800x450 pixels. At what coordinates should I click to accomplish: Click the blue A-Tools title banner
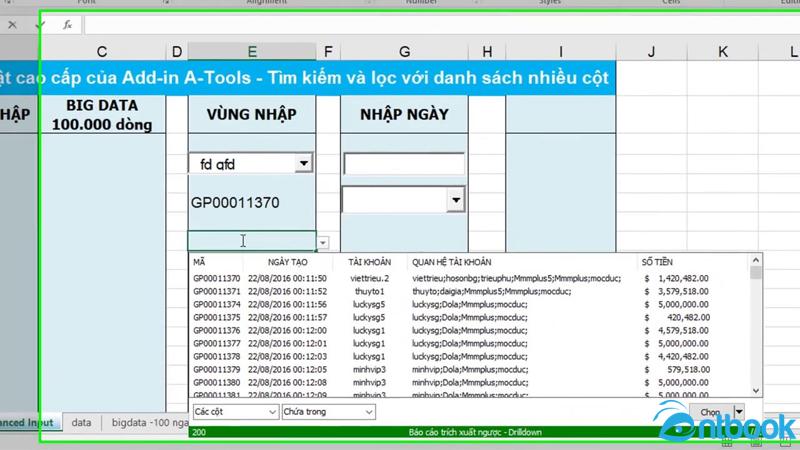click(x=308, y=78)
